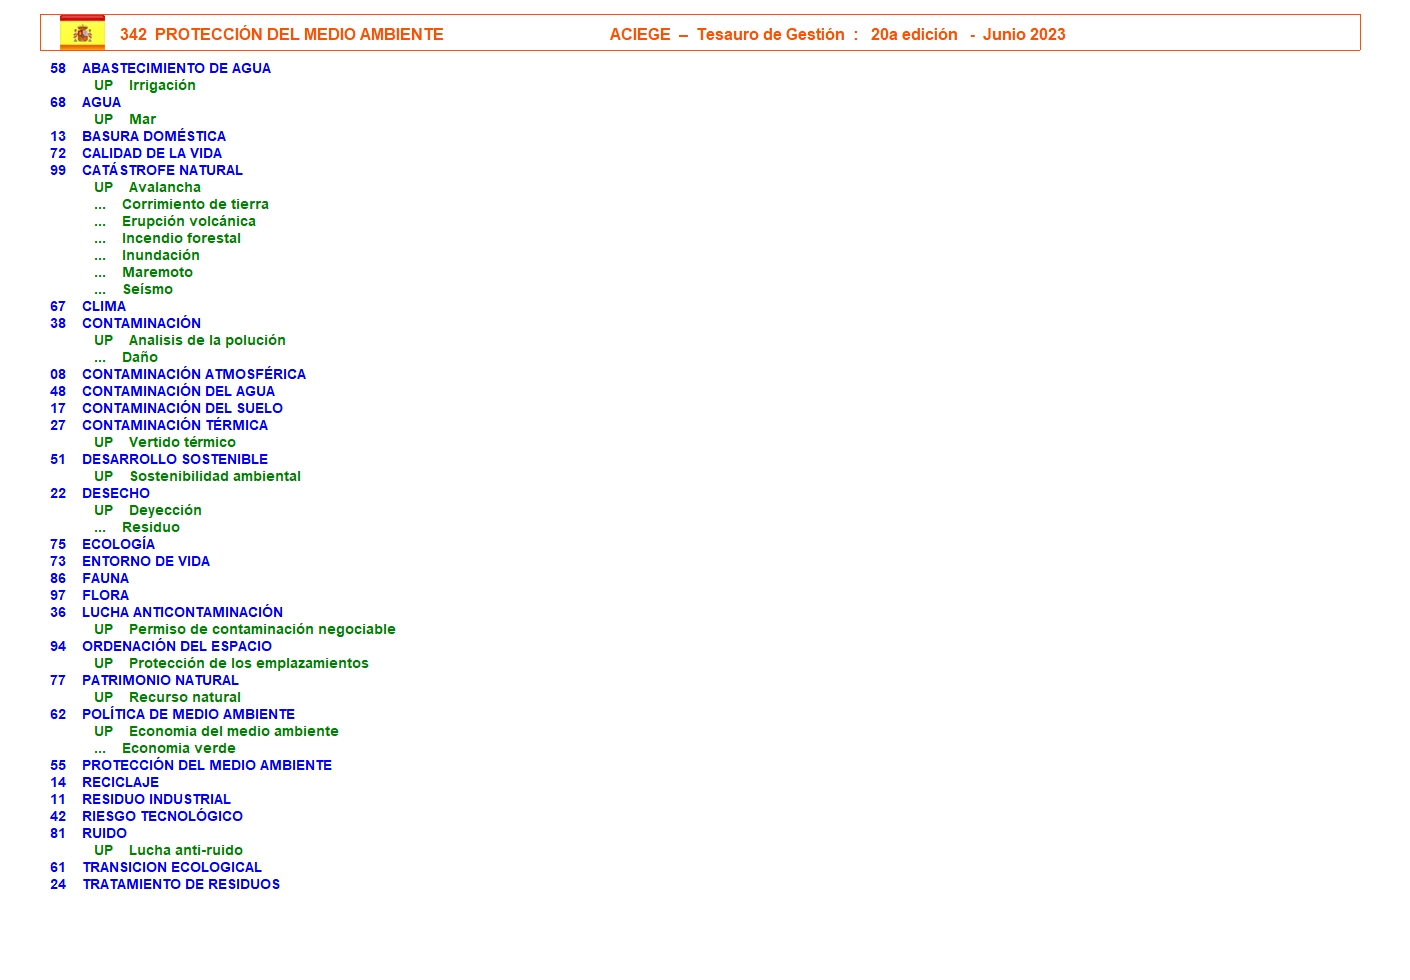Open TRATAMIENTO DE RESIDUOS term
The image size is (1410, 980).
pyautogui.click(x=180, y=884)
